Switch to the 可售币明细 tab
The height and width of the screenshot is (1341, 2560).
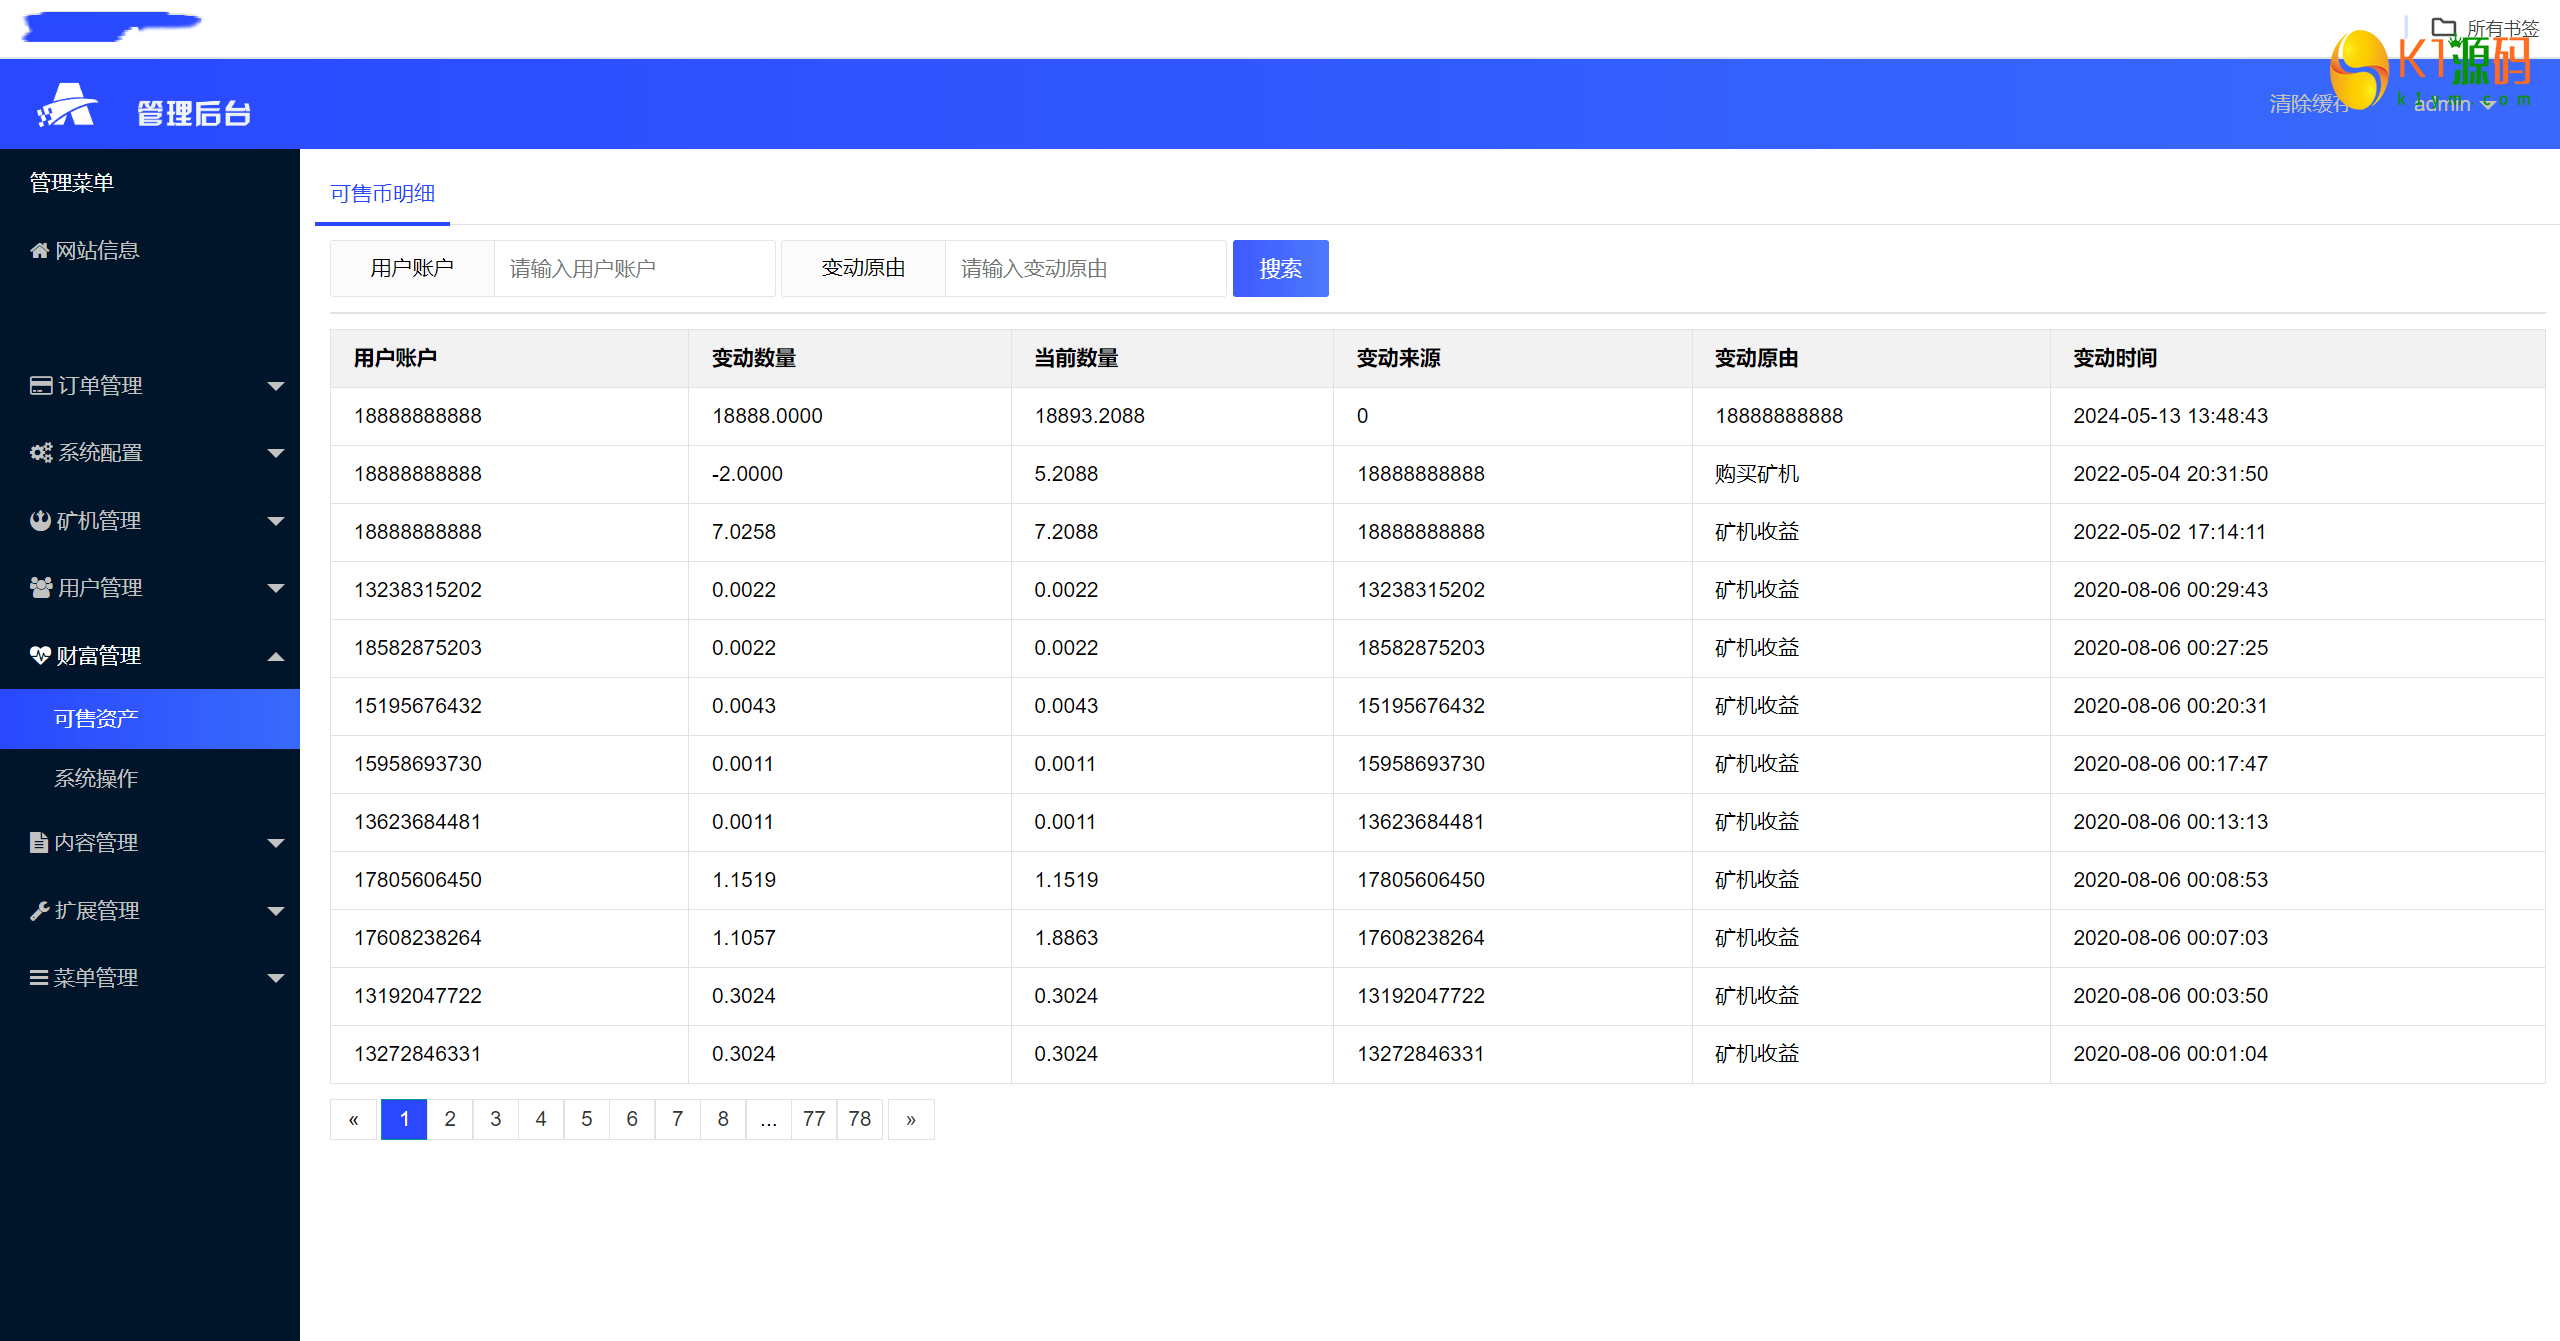(382, 194)
